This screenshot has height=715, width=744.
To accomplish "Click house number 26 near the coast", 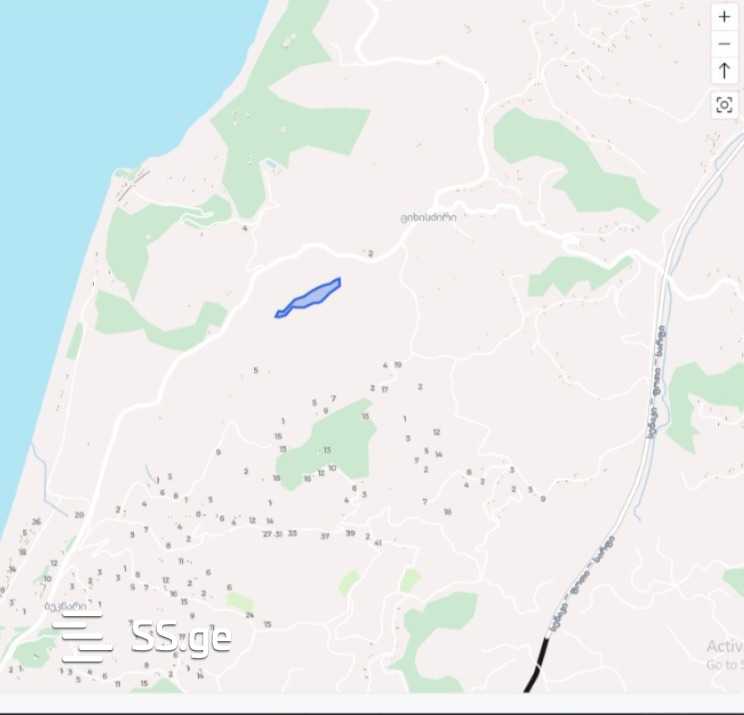I will point(37,521).
